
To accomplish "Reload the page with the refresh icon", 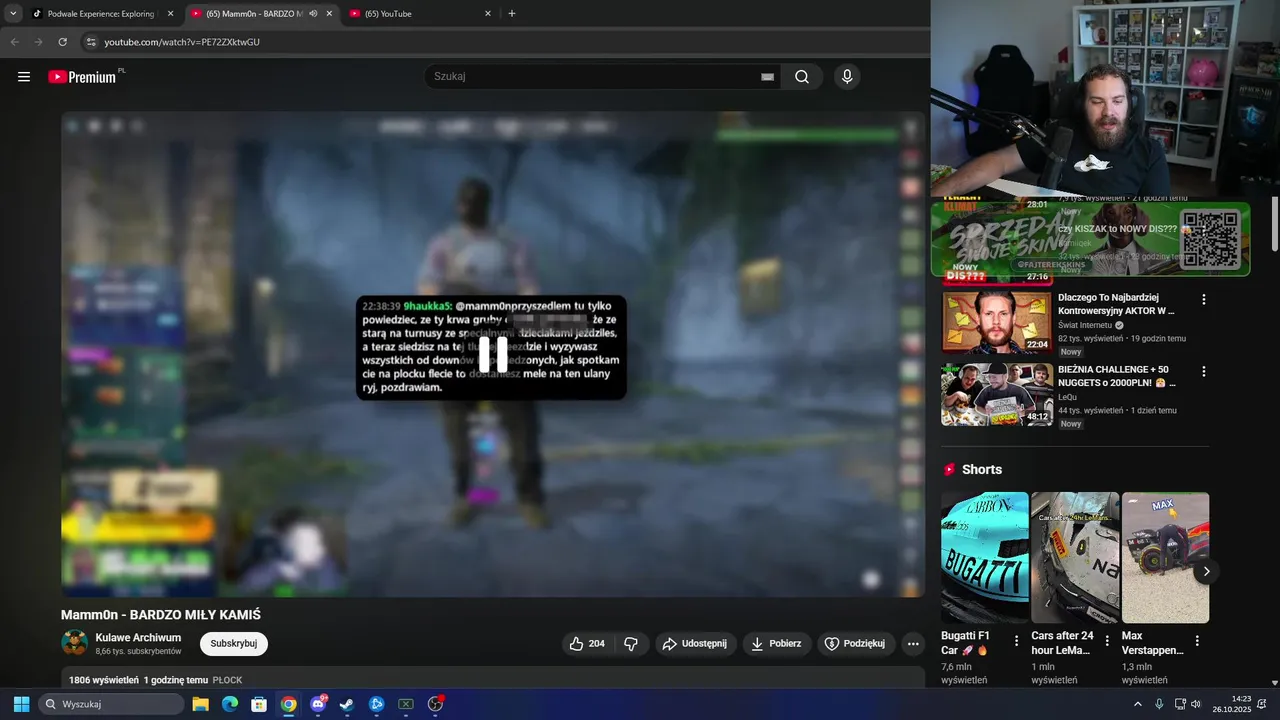I will [x=62, y=42].
